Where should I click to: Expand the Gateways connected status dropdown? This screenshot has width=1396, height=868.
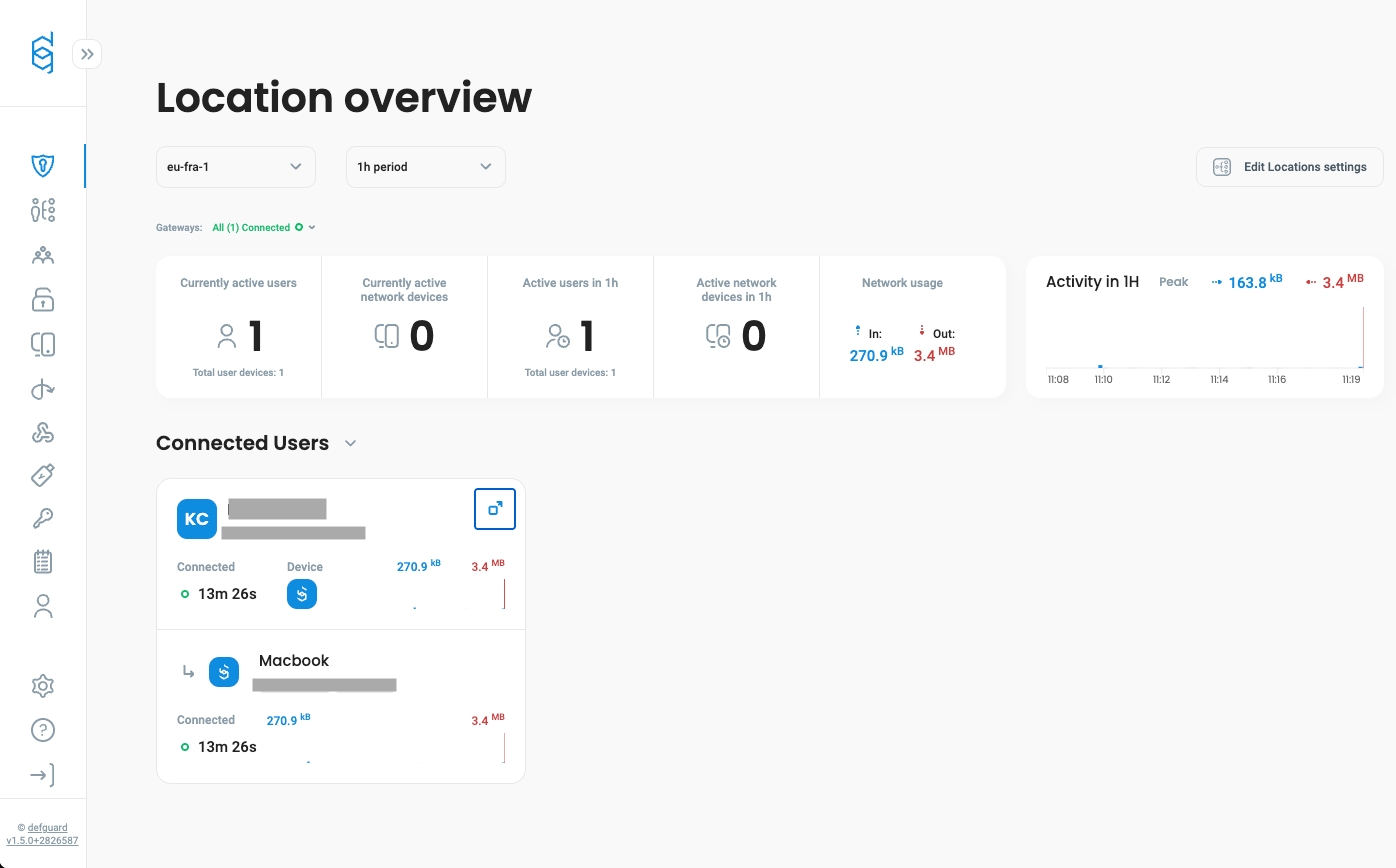coord(264,228)
